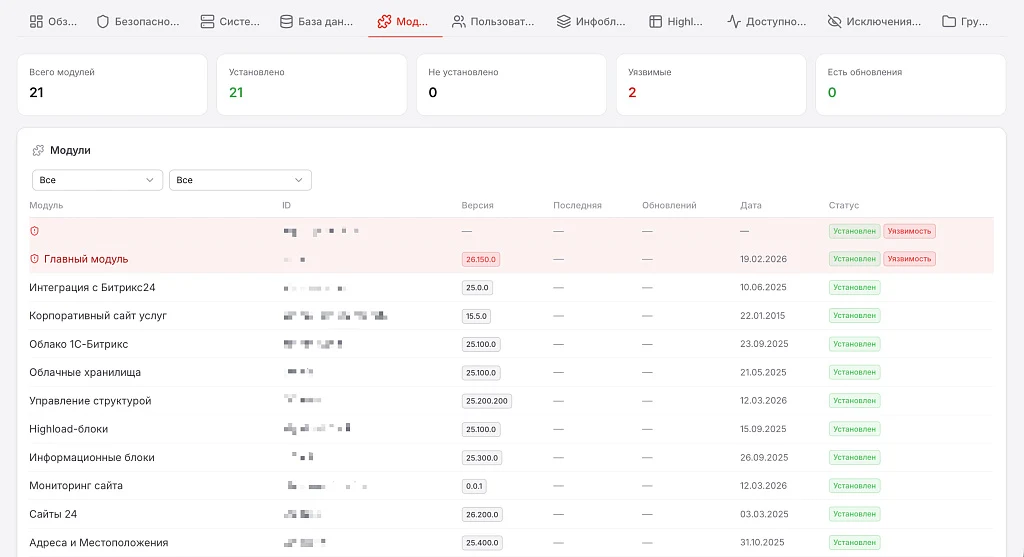Select the Мод... modules tab
1024x557 pixels.
(x=403, y=22)
